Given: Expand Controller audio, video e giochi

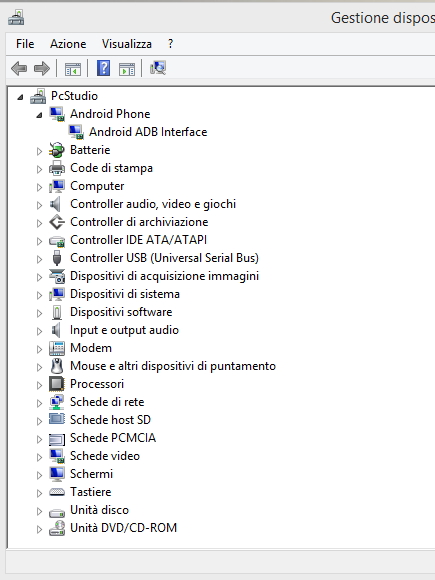Looking at the screenshot, I should point(39,205).
